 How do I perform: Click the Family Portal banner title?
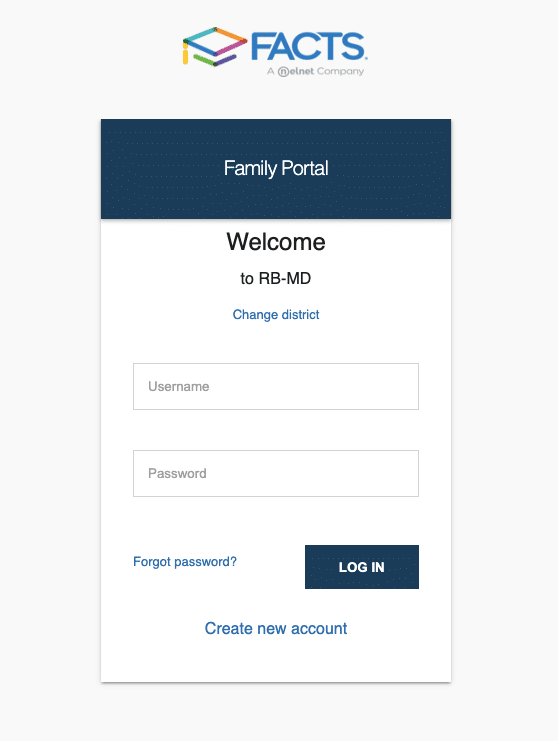(276, 168)
